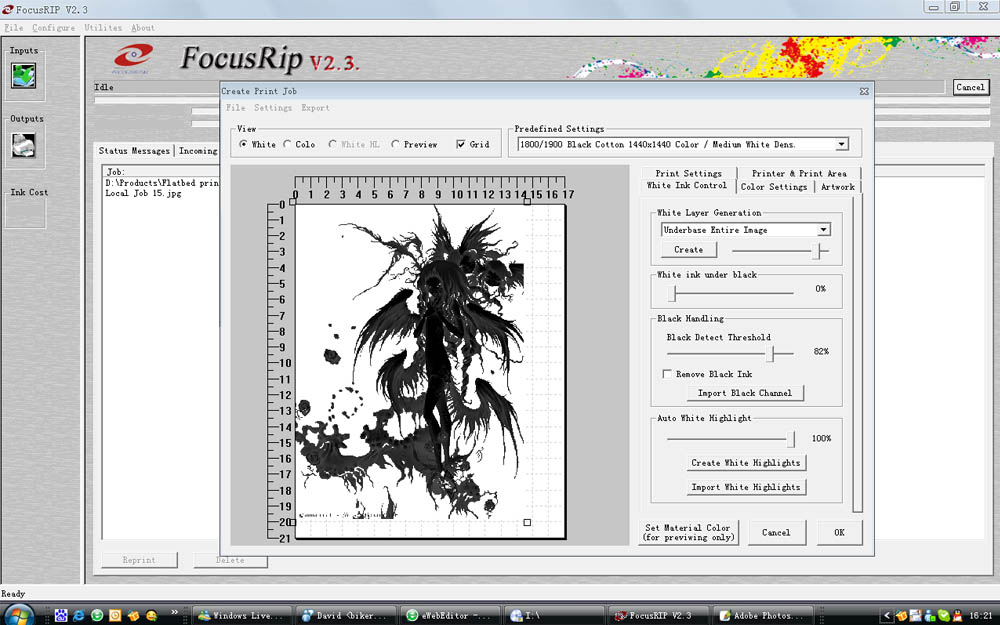The width and height of the screenshot is (1000, 625).
Task: Close the Create Print Job dialog
Action: pyautogui.click(x=864, y=91)
